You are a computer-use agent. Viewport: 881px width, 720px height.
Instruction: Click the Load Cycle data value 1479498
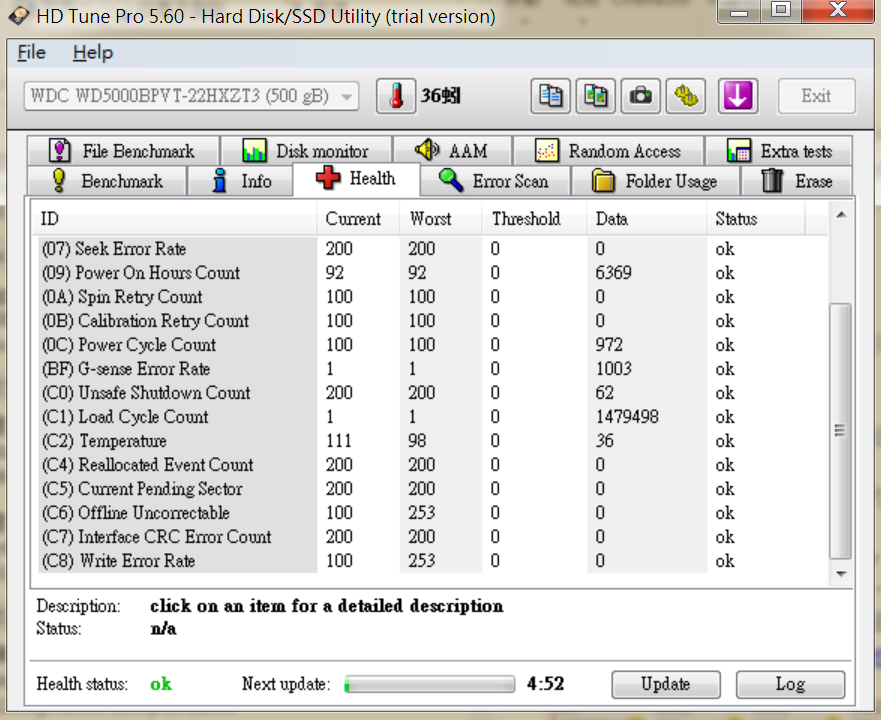pos(627,417)
